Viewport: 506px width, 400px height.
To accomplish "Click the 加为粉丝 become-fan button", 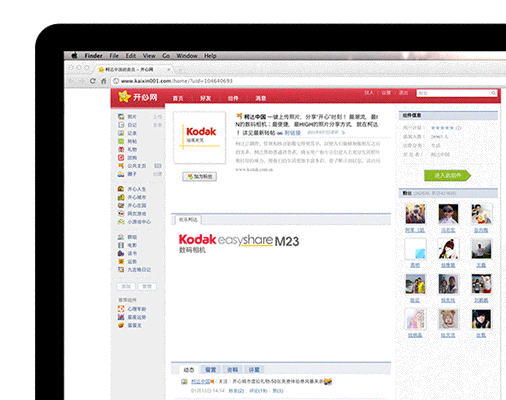I will 199,176.
